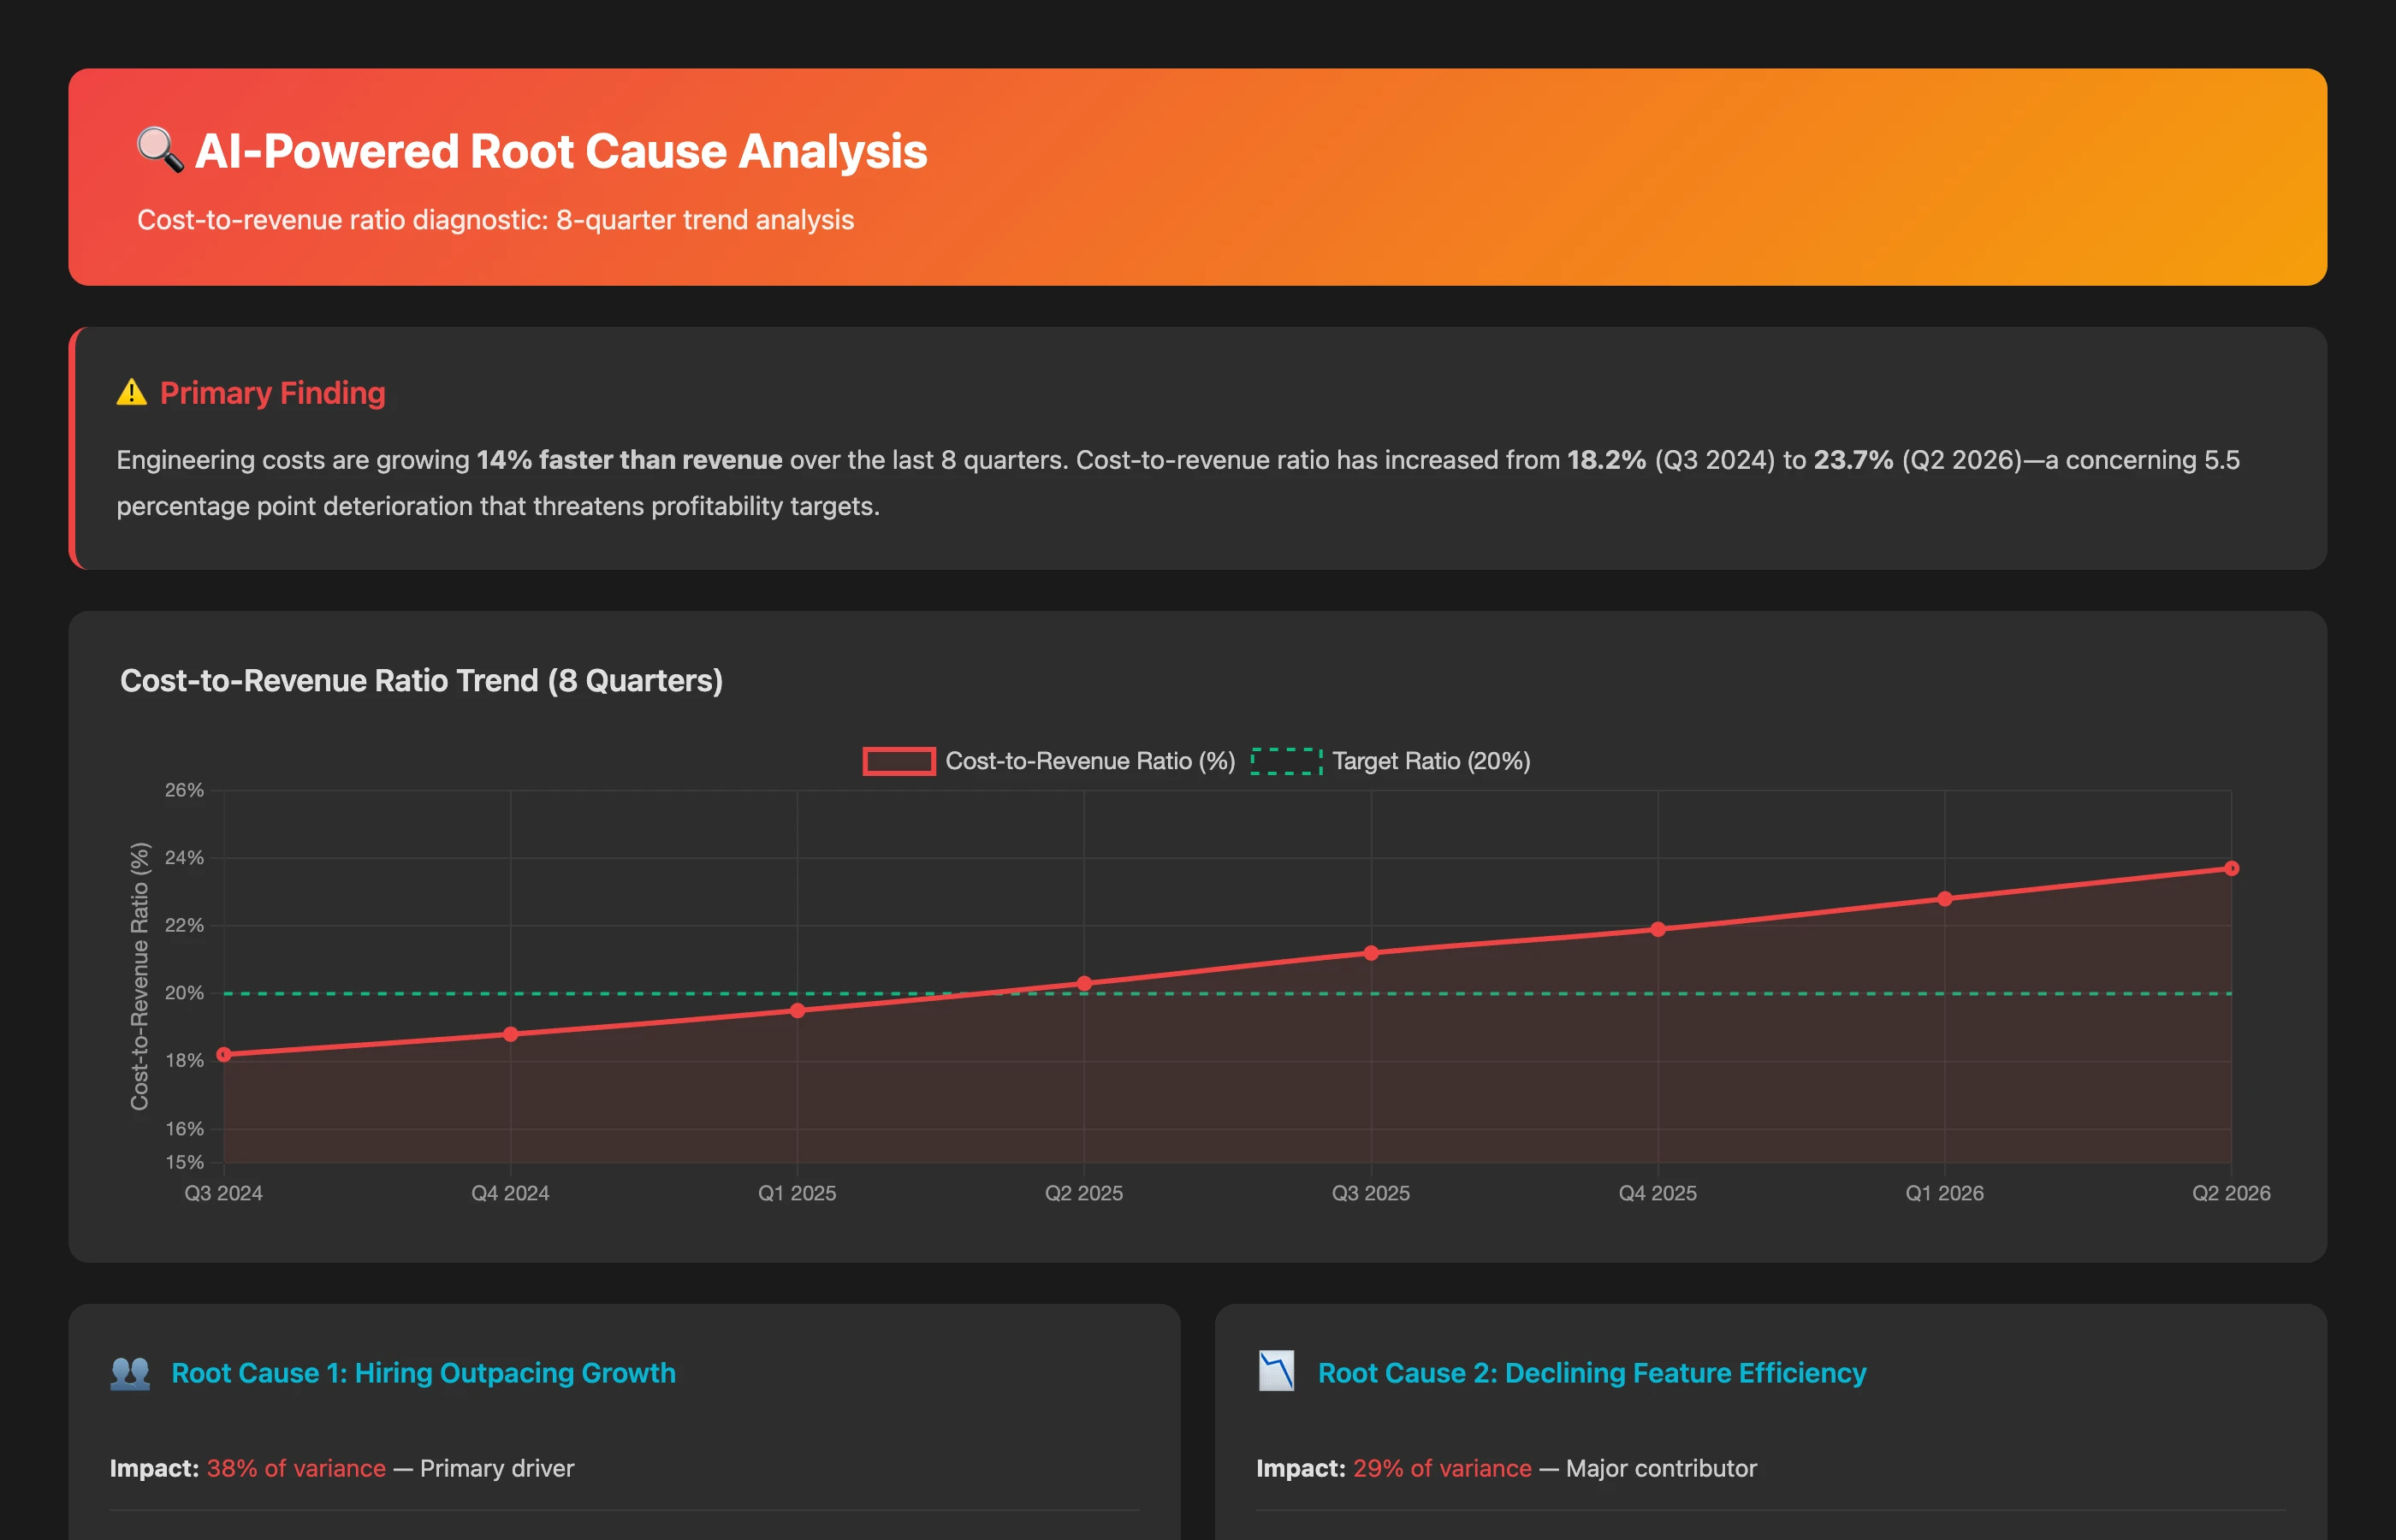
Task: Click the subtitle 'Cost-to-revenue ratio diagnostic: 8-quarter trend analysis'
Action: click(x=496, y=220)
